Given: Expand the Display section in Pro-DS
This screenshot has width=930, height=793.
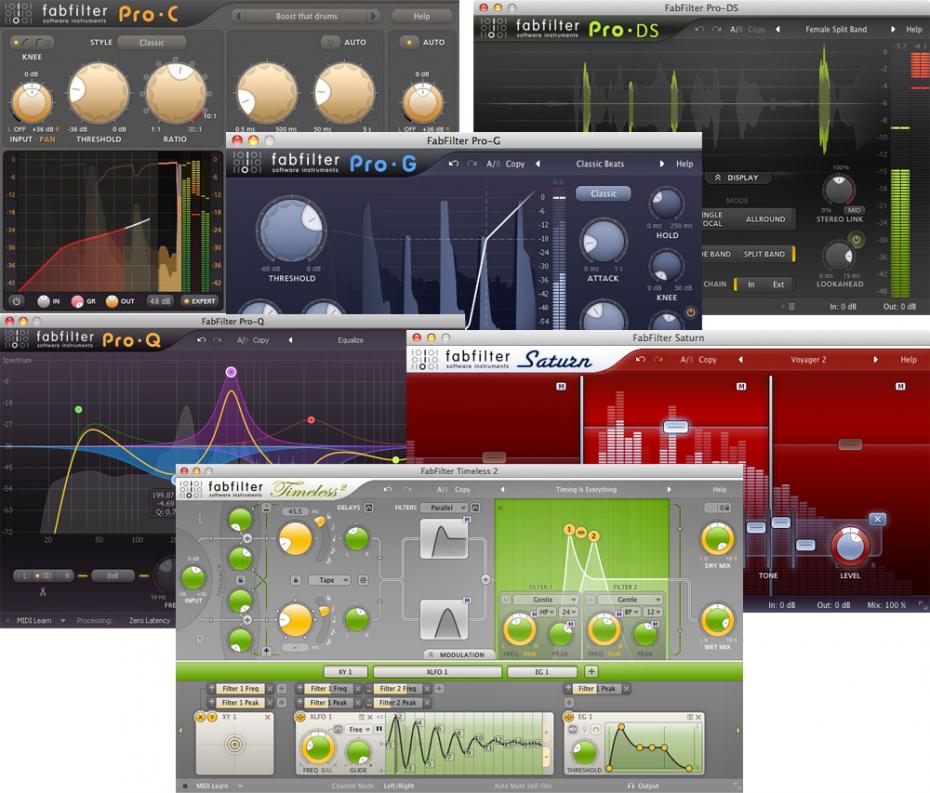Looking at the screenshot, I should pos(736,178).
